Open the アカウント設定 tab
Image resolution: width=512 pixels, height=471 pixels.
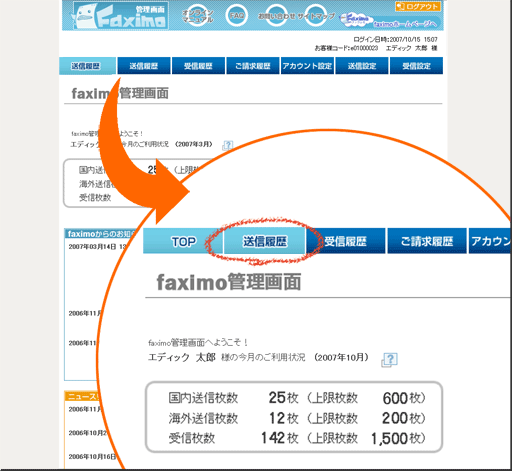pos(307,66)
